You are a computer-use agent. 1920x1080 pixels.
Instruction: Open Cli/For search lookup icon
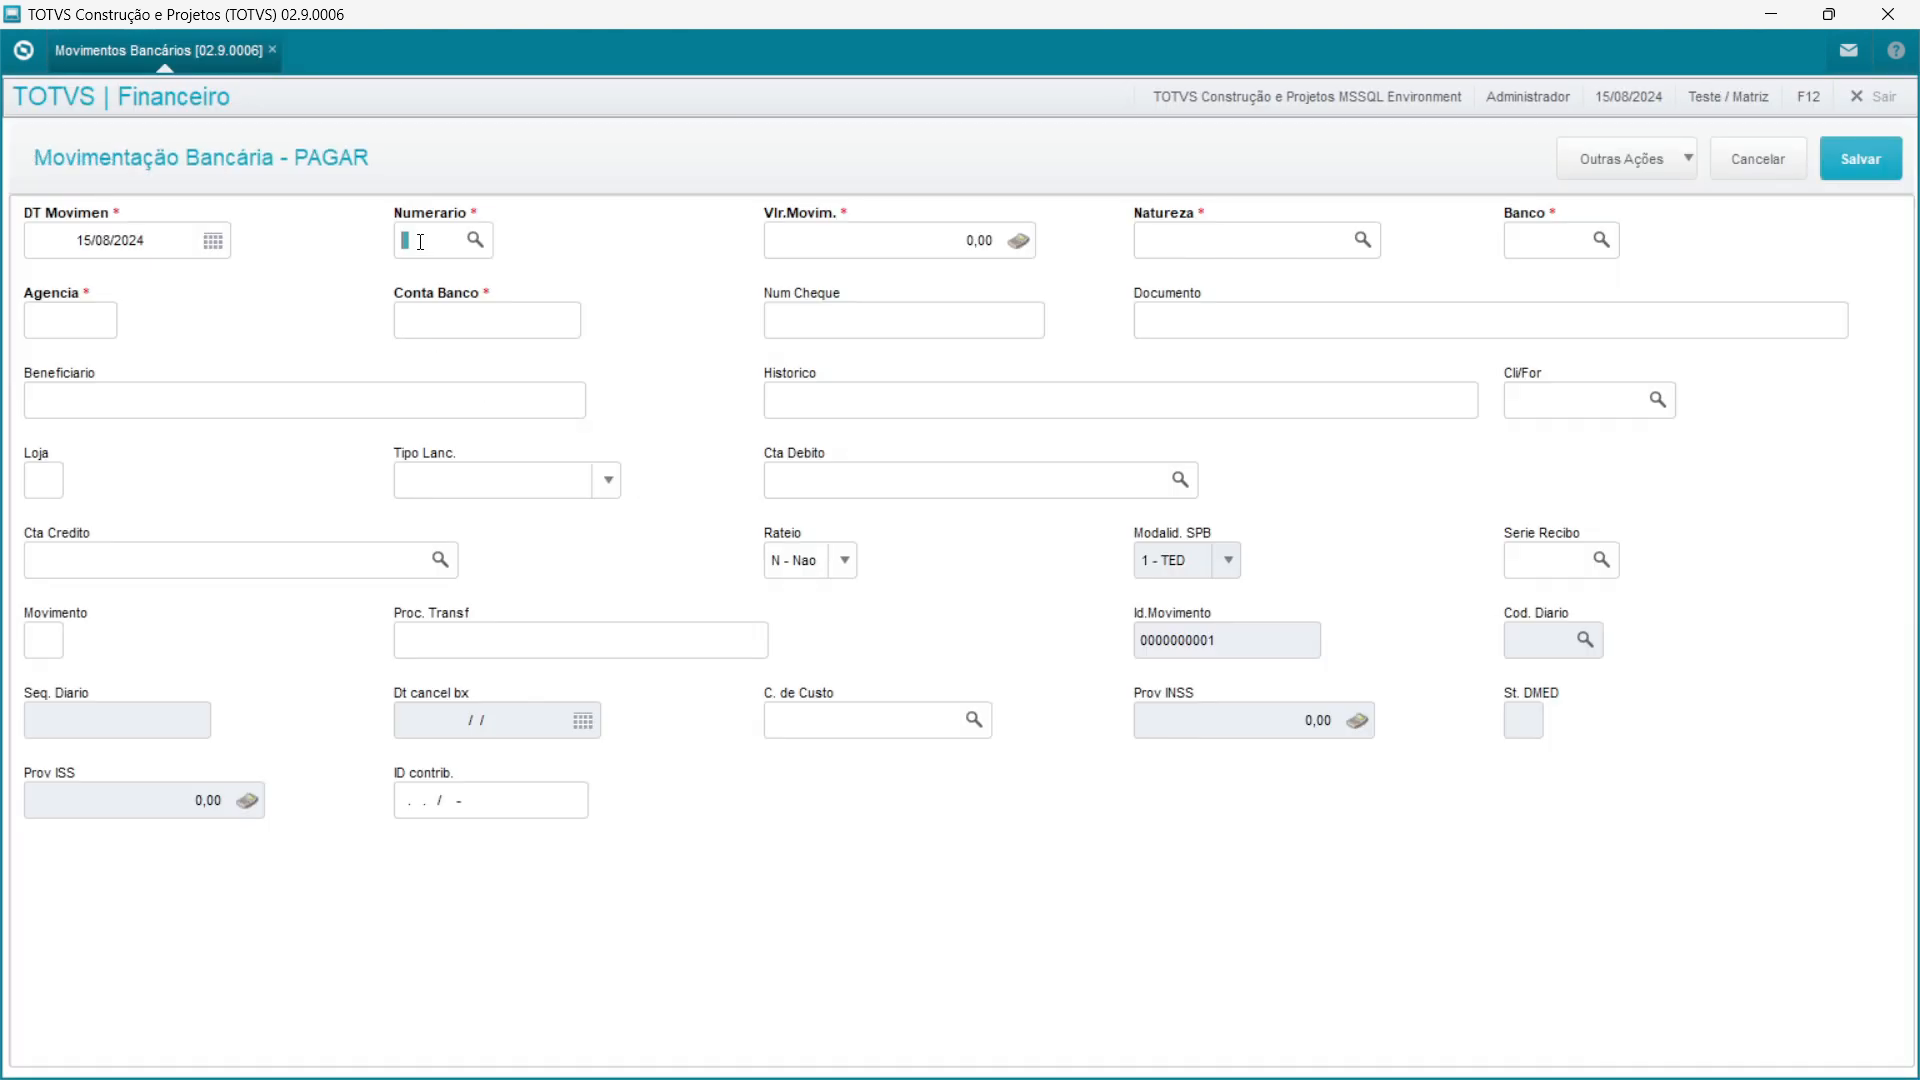tap(1657, 400)
